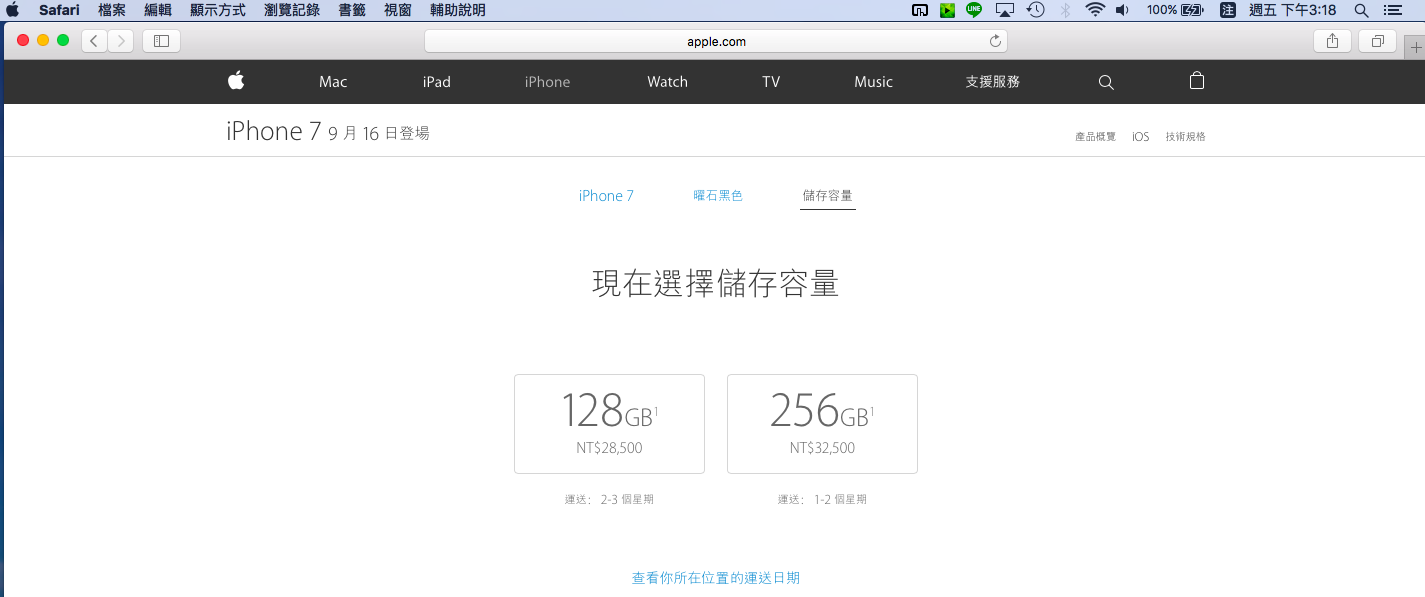Select the 256GB storage option

(x=822, y=423)
